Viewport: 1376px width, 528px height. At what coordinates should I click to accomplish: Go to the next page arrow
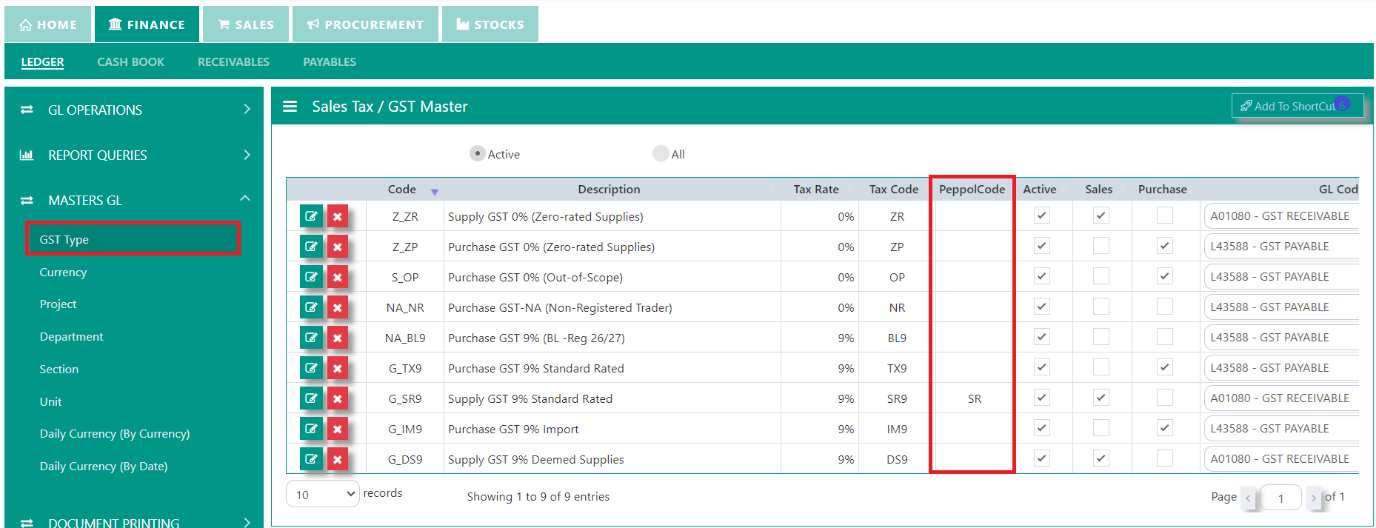coord(1314,497)
